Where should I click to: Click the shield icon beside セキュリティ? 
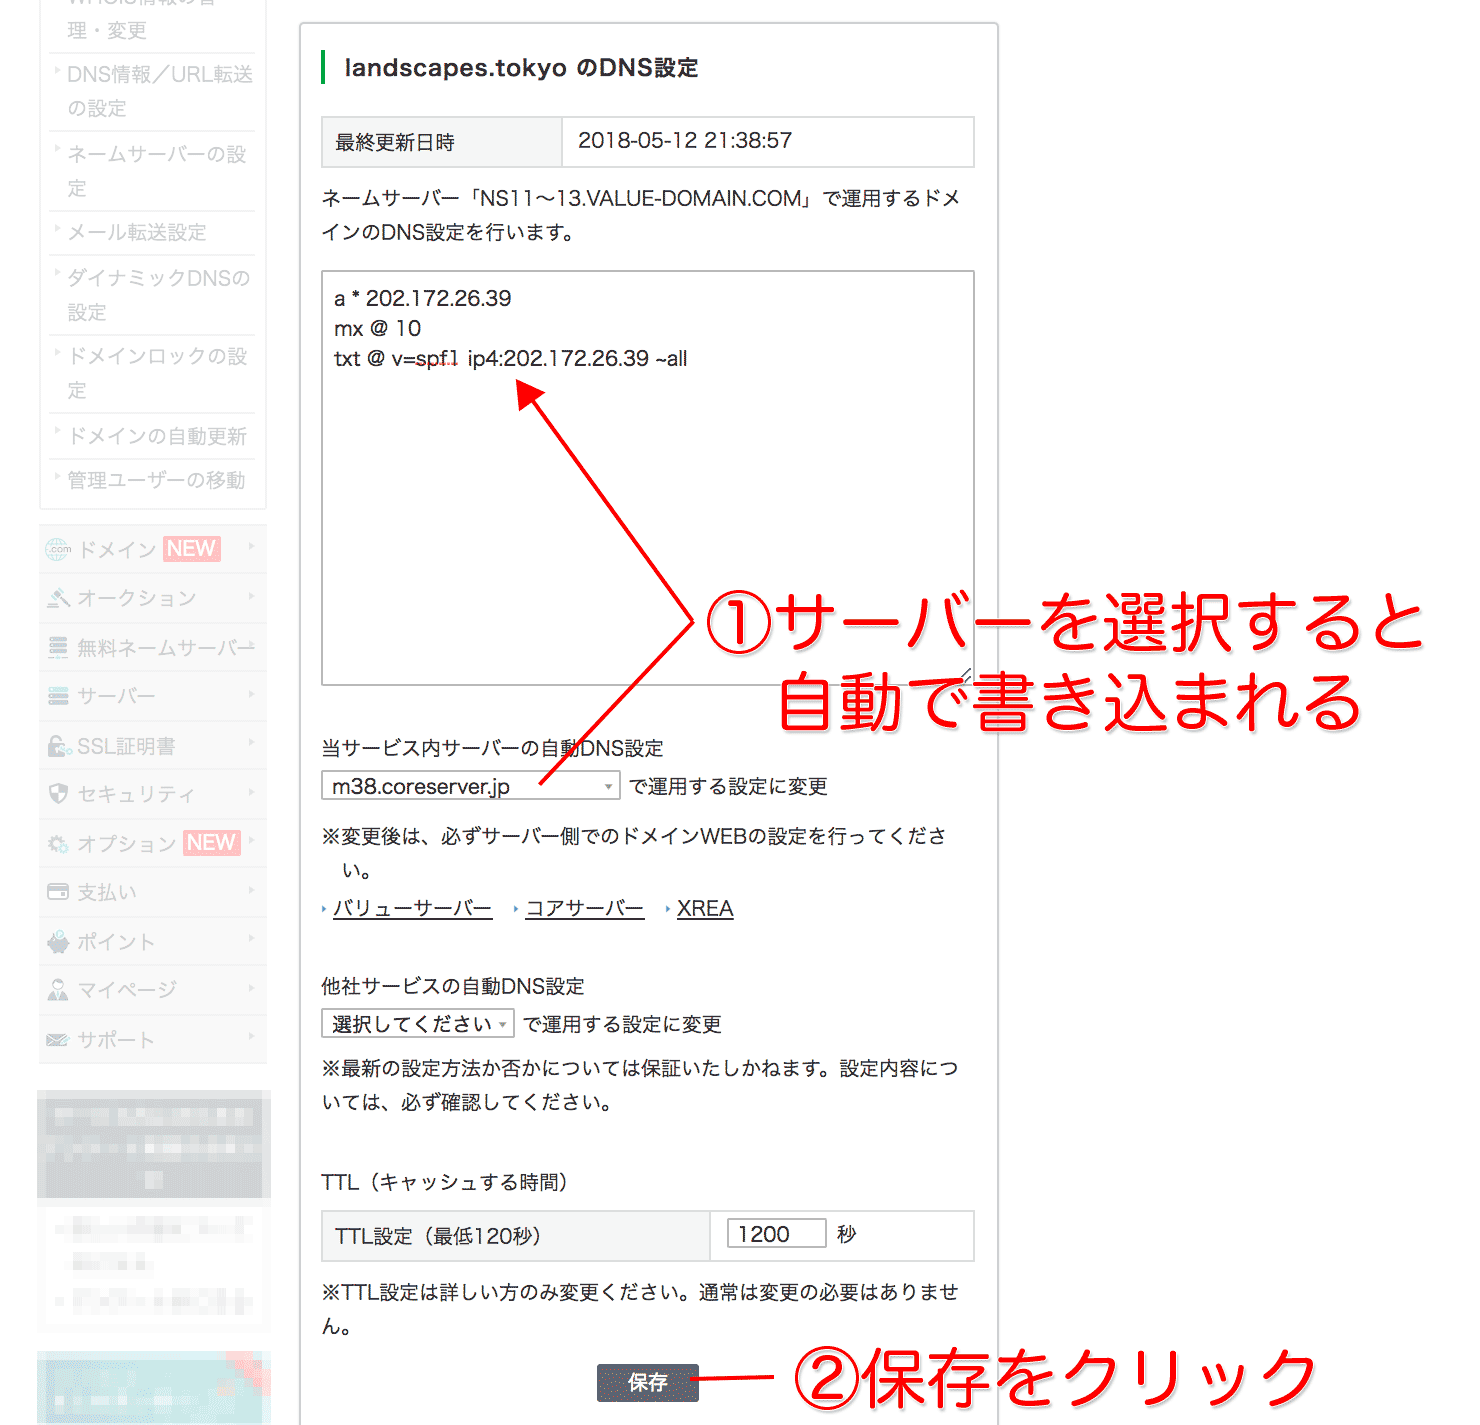coord(58,794)
